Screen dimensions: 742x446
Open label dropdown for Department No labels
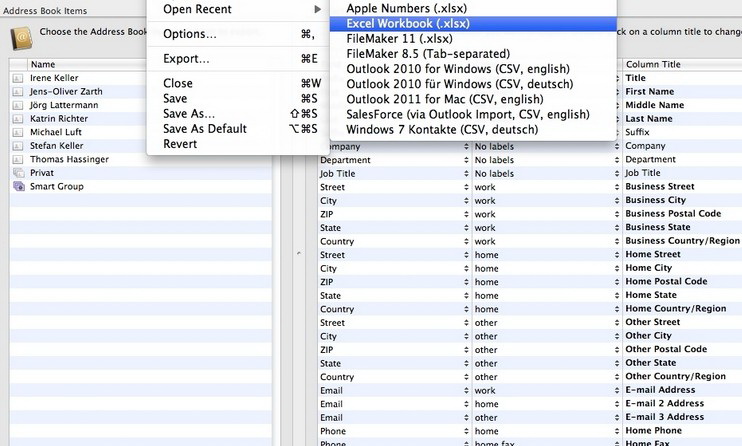tap(617, 160)
